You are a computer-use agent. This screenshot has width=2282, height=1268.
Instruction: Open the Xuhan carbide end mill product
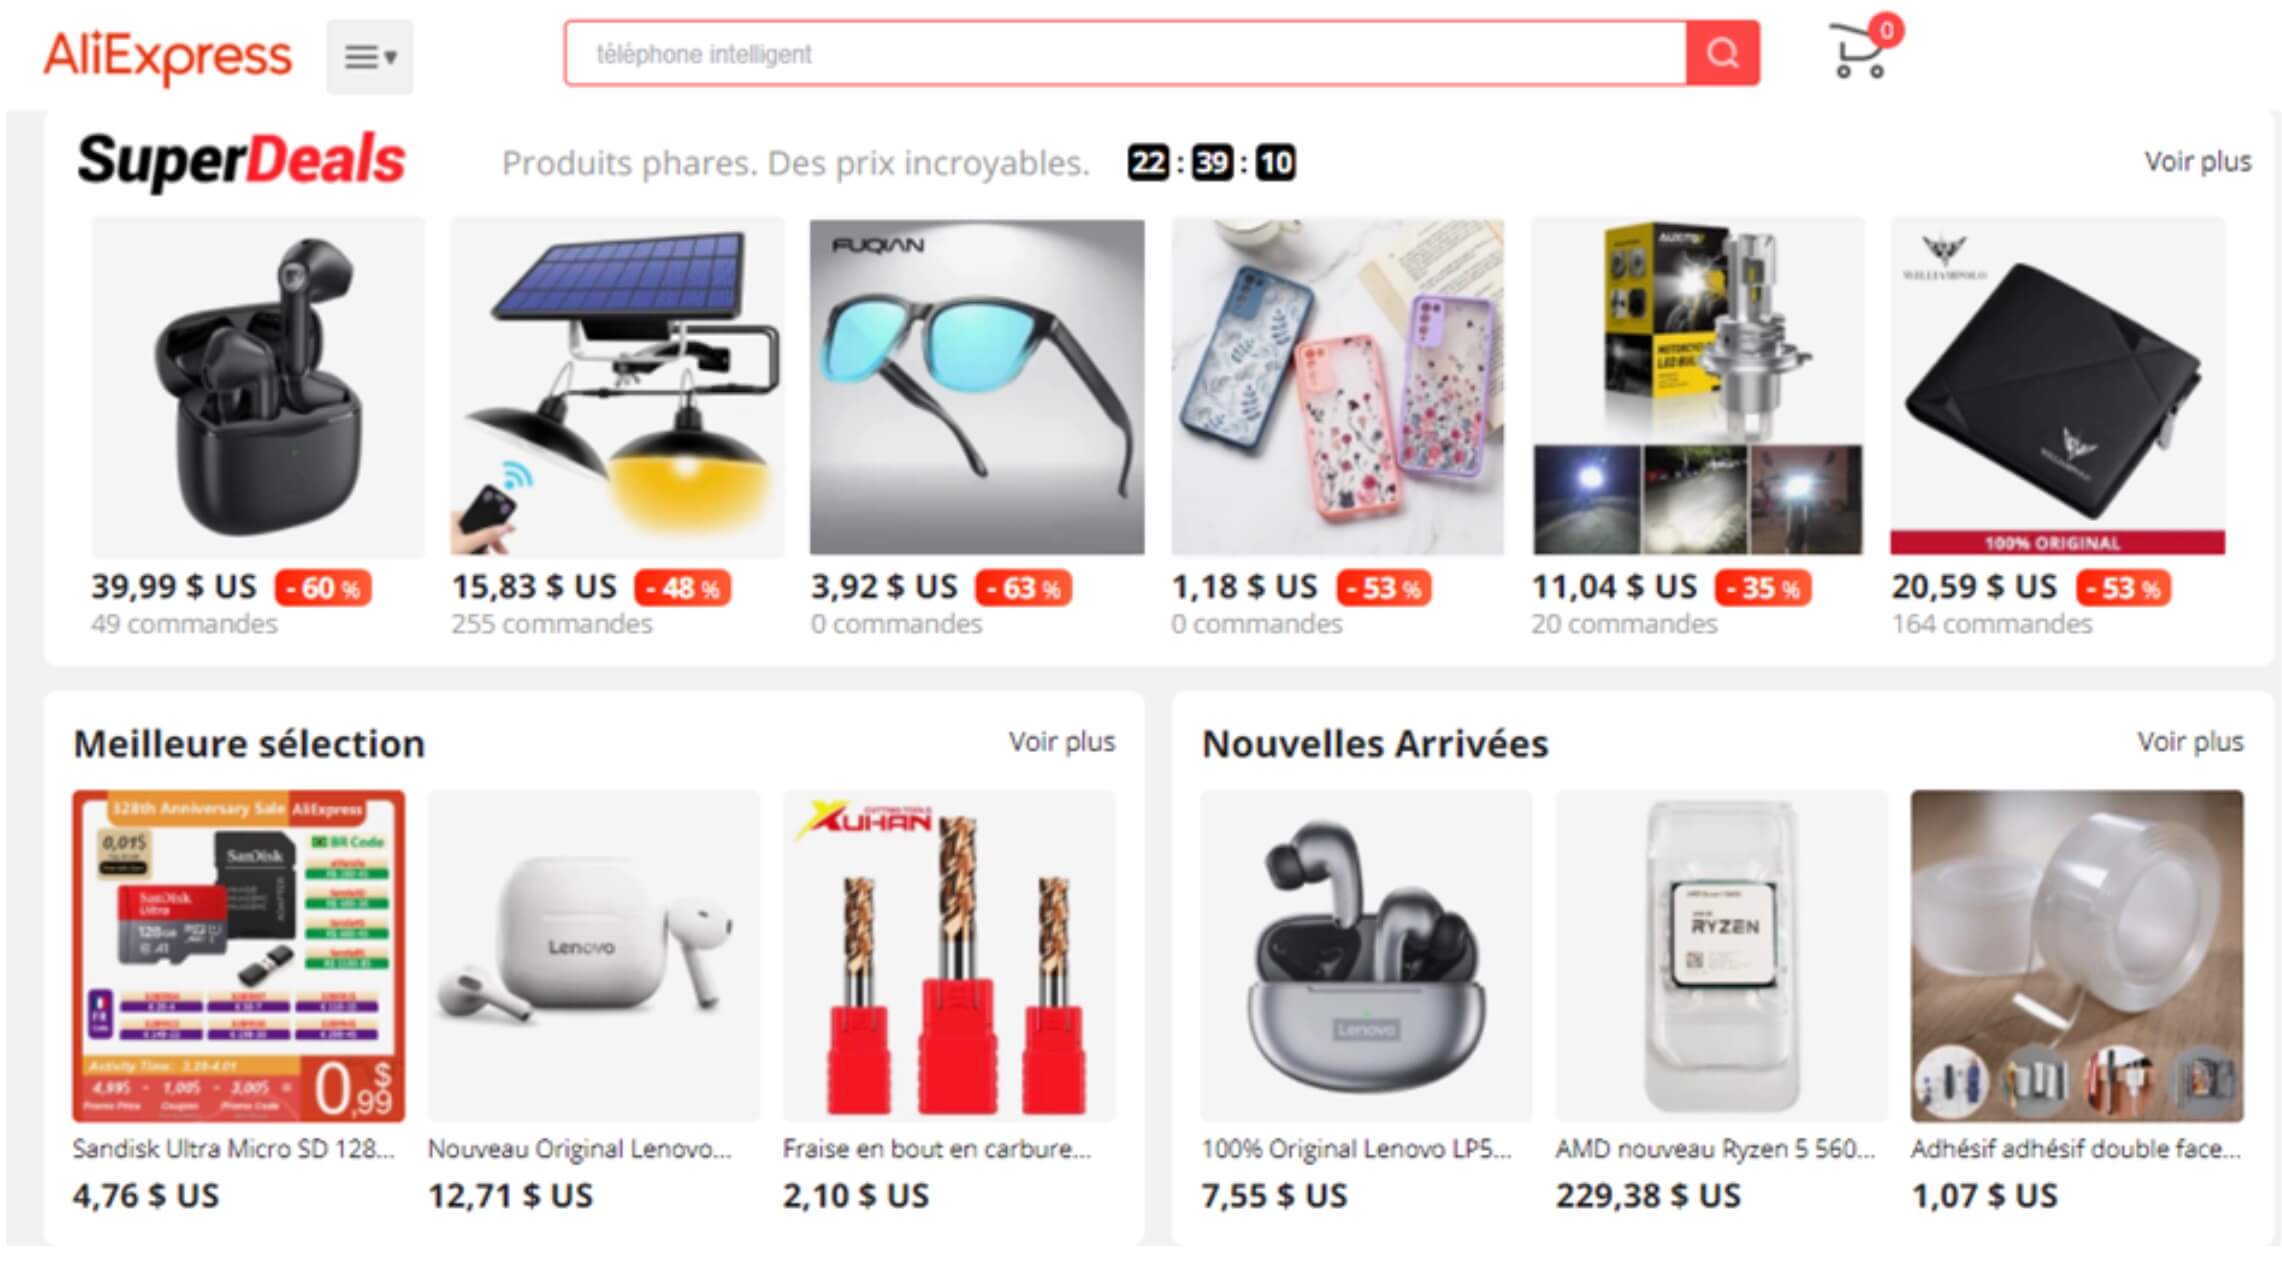point(949,956)
